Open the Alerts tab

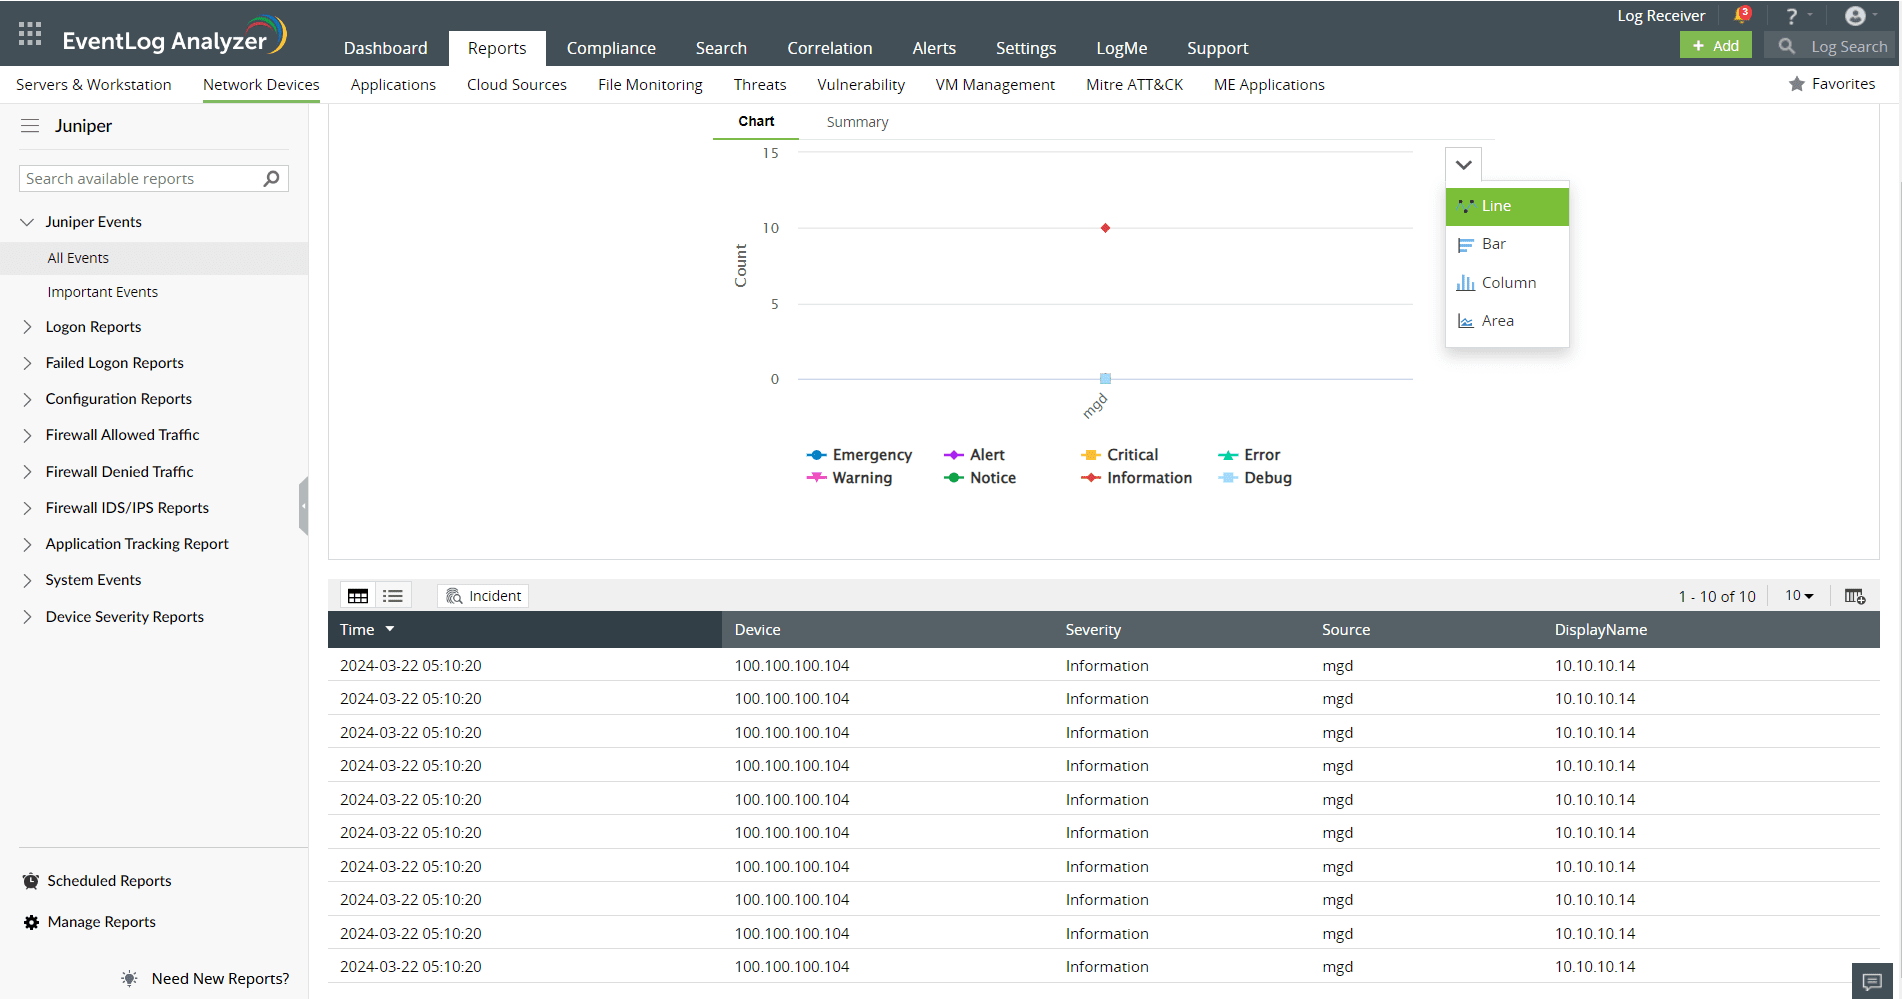click(x=934, y=48)
